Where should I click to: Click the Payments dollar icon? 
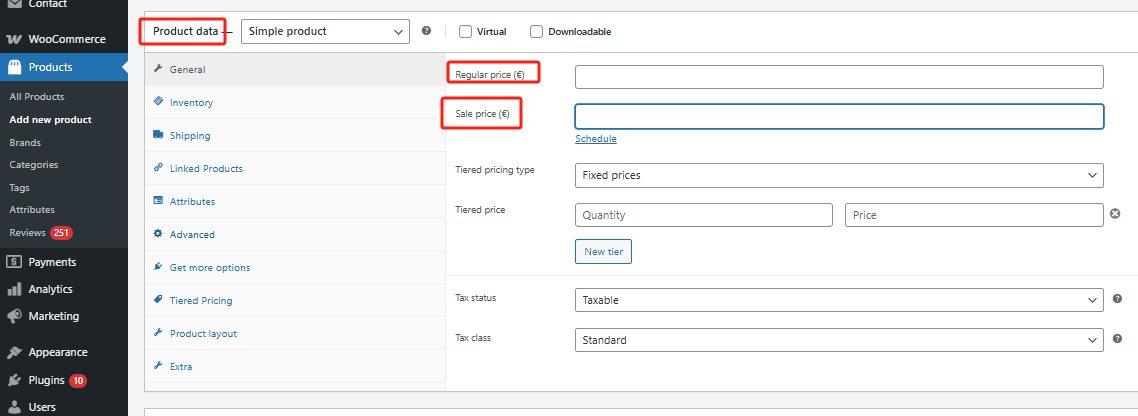14,262
